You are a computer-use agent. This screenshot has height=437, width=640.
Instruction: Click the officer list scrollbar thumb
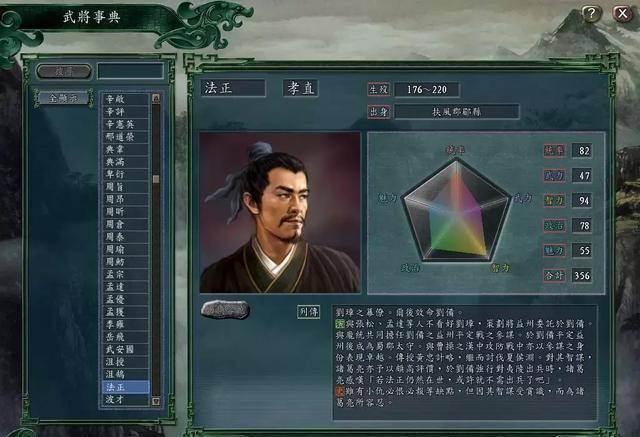156,179
